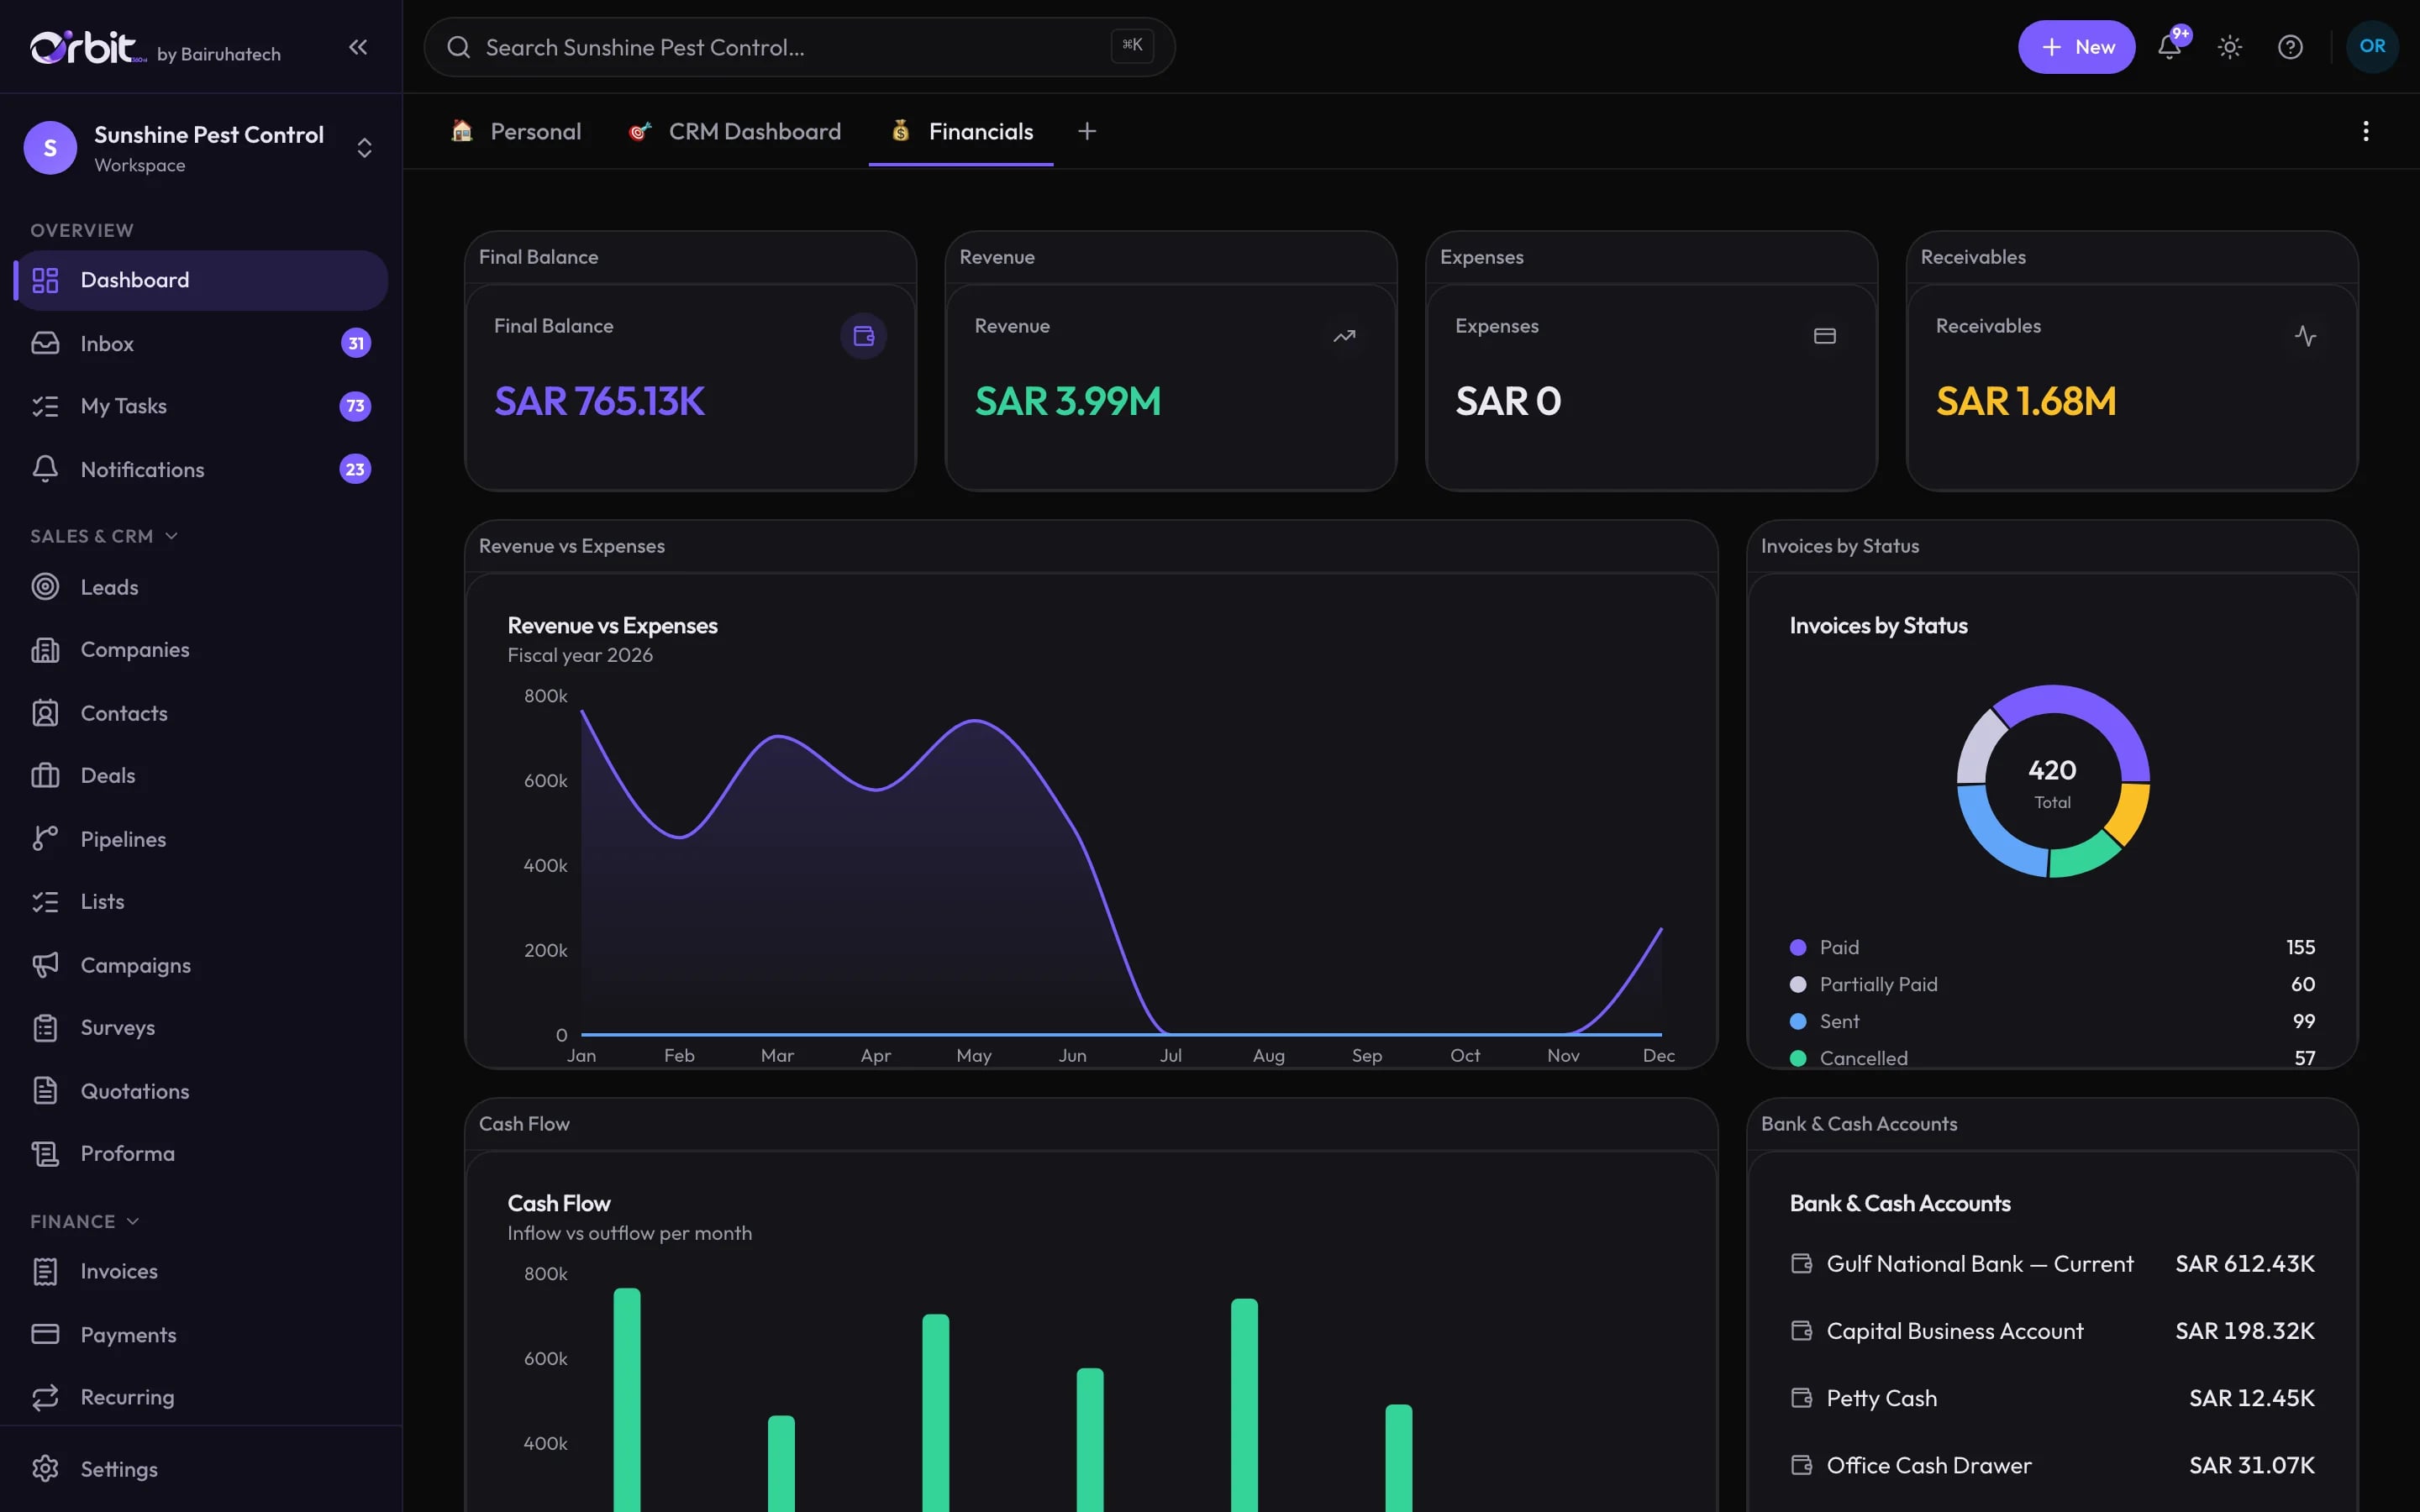Click the Quotations document icon
The height and width of the screenshot is (1512, 2420).
pyautogui.click(x=45, y=1091)
